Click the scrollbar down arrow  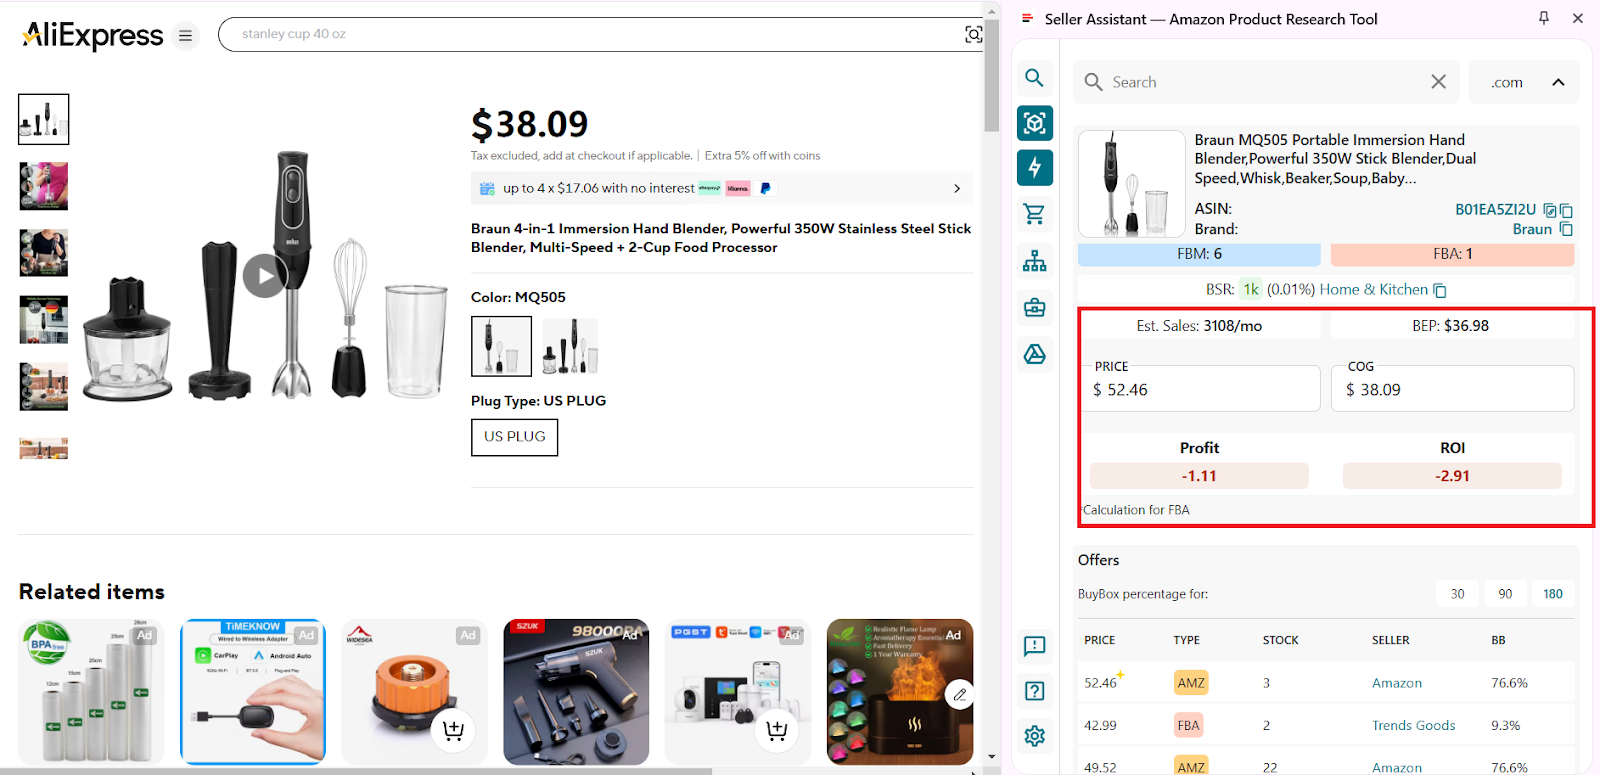pyautogui.click(x=992, y=757)
